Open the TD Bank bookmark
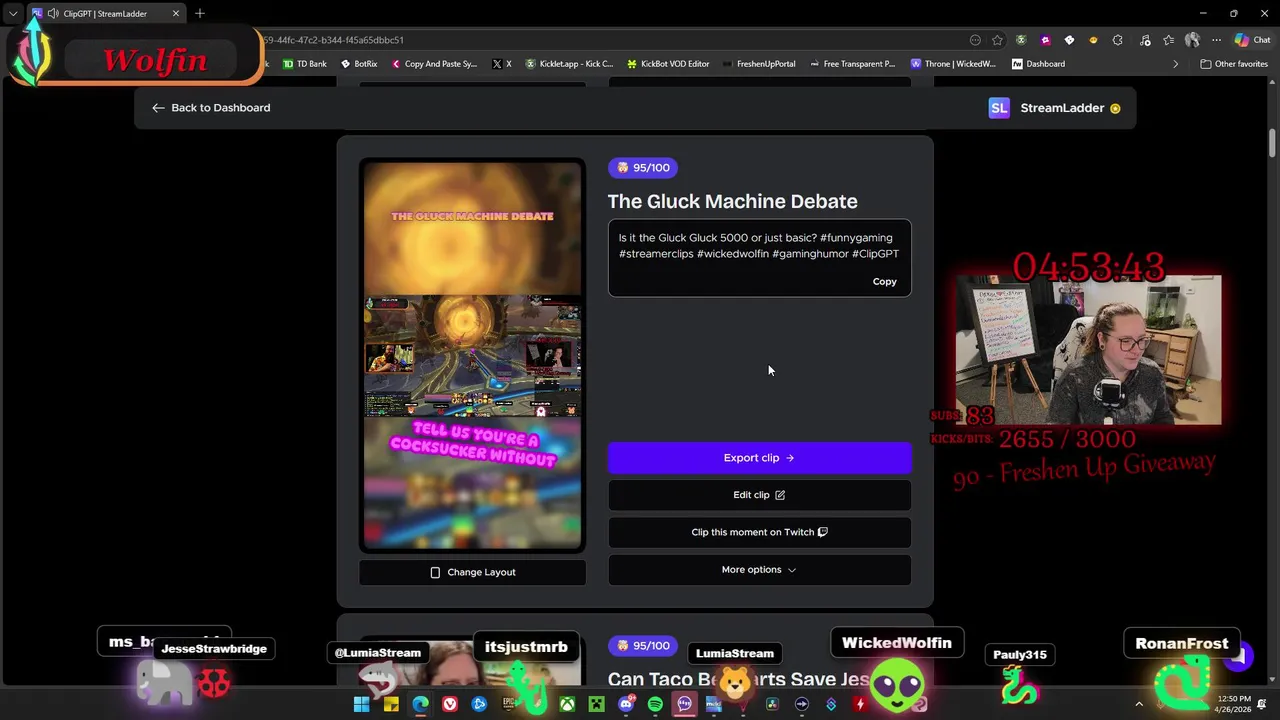 click(x=304, y=64)
